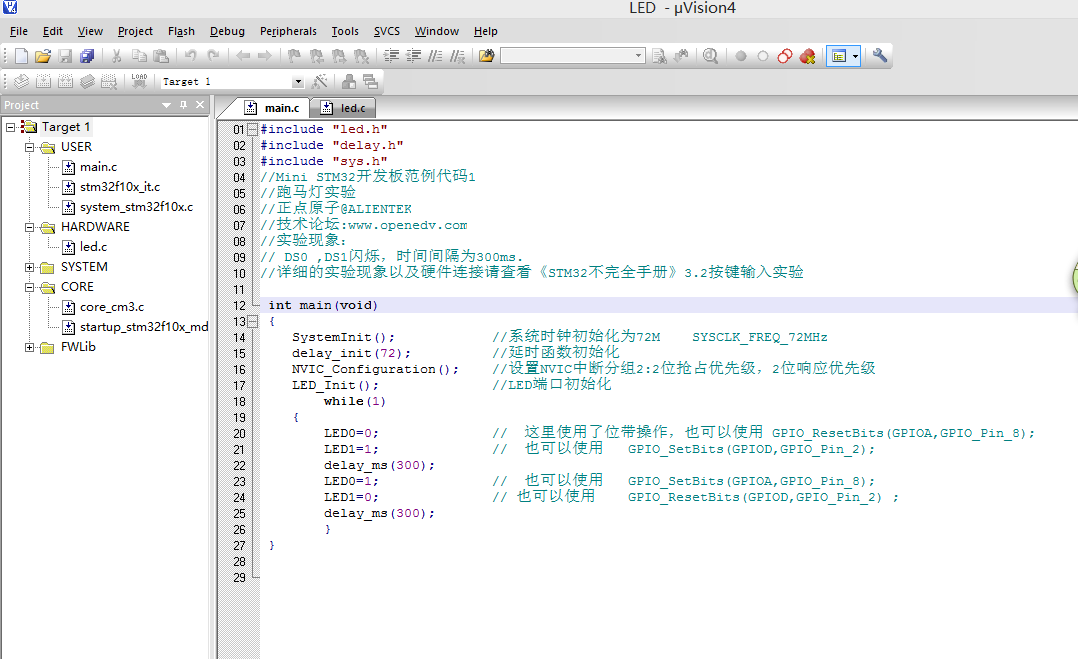
Task: Cut selection with the scissors icon
Action: pos(116,56)
